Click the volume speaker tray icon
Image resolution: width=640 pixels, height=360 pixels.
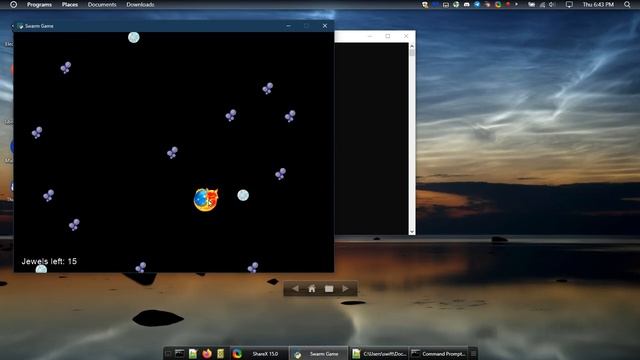click(x=552, y=4)
